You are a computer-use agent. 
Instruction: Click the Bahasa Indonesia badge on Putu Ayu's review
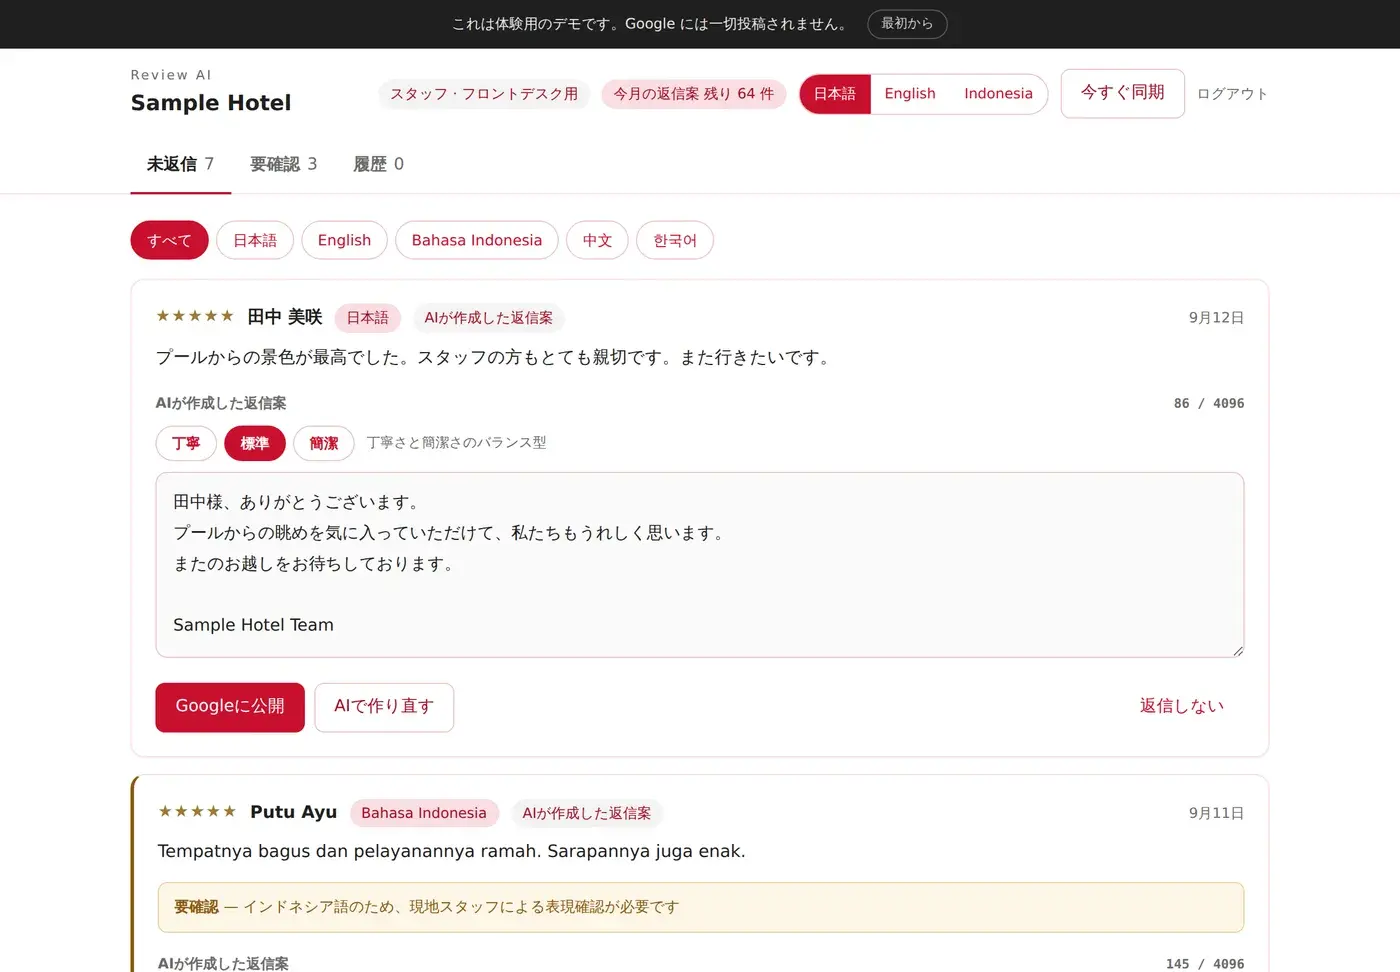click(424, 813)
